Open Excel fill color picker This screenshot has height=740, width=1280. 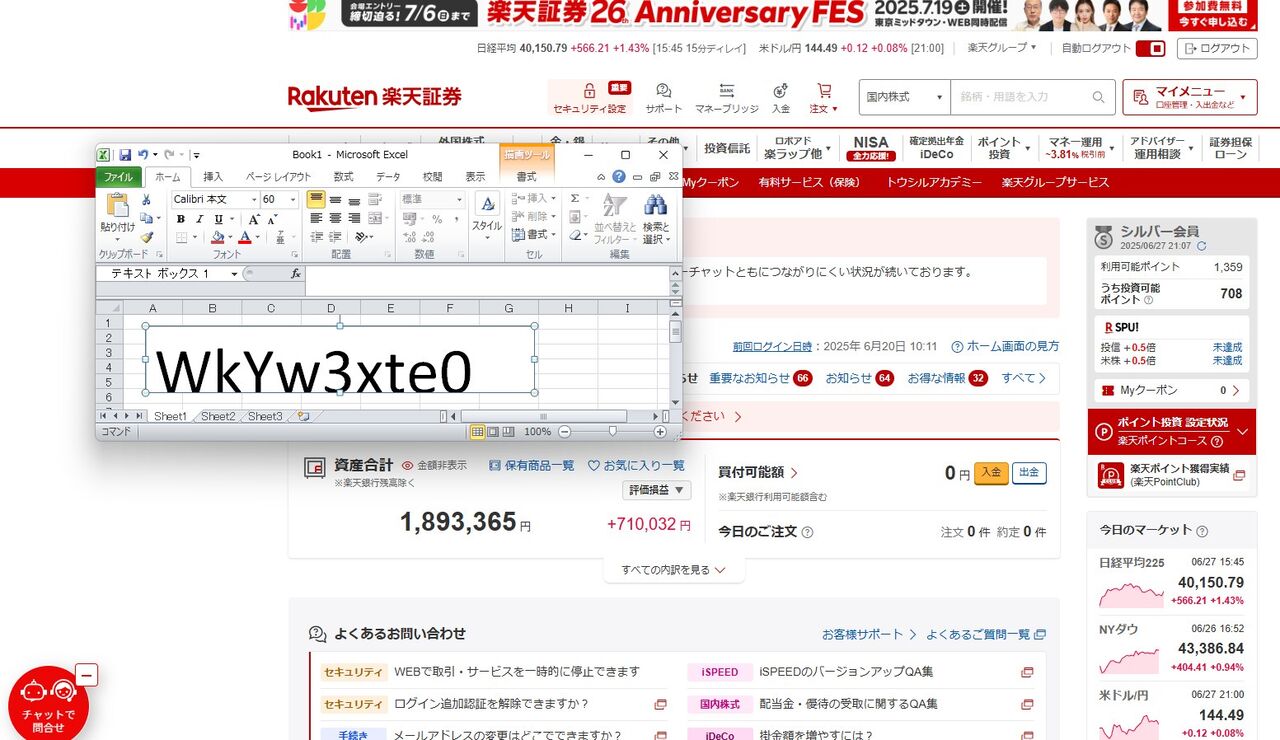[217, 238]
